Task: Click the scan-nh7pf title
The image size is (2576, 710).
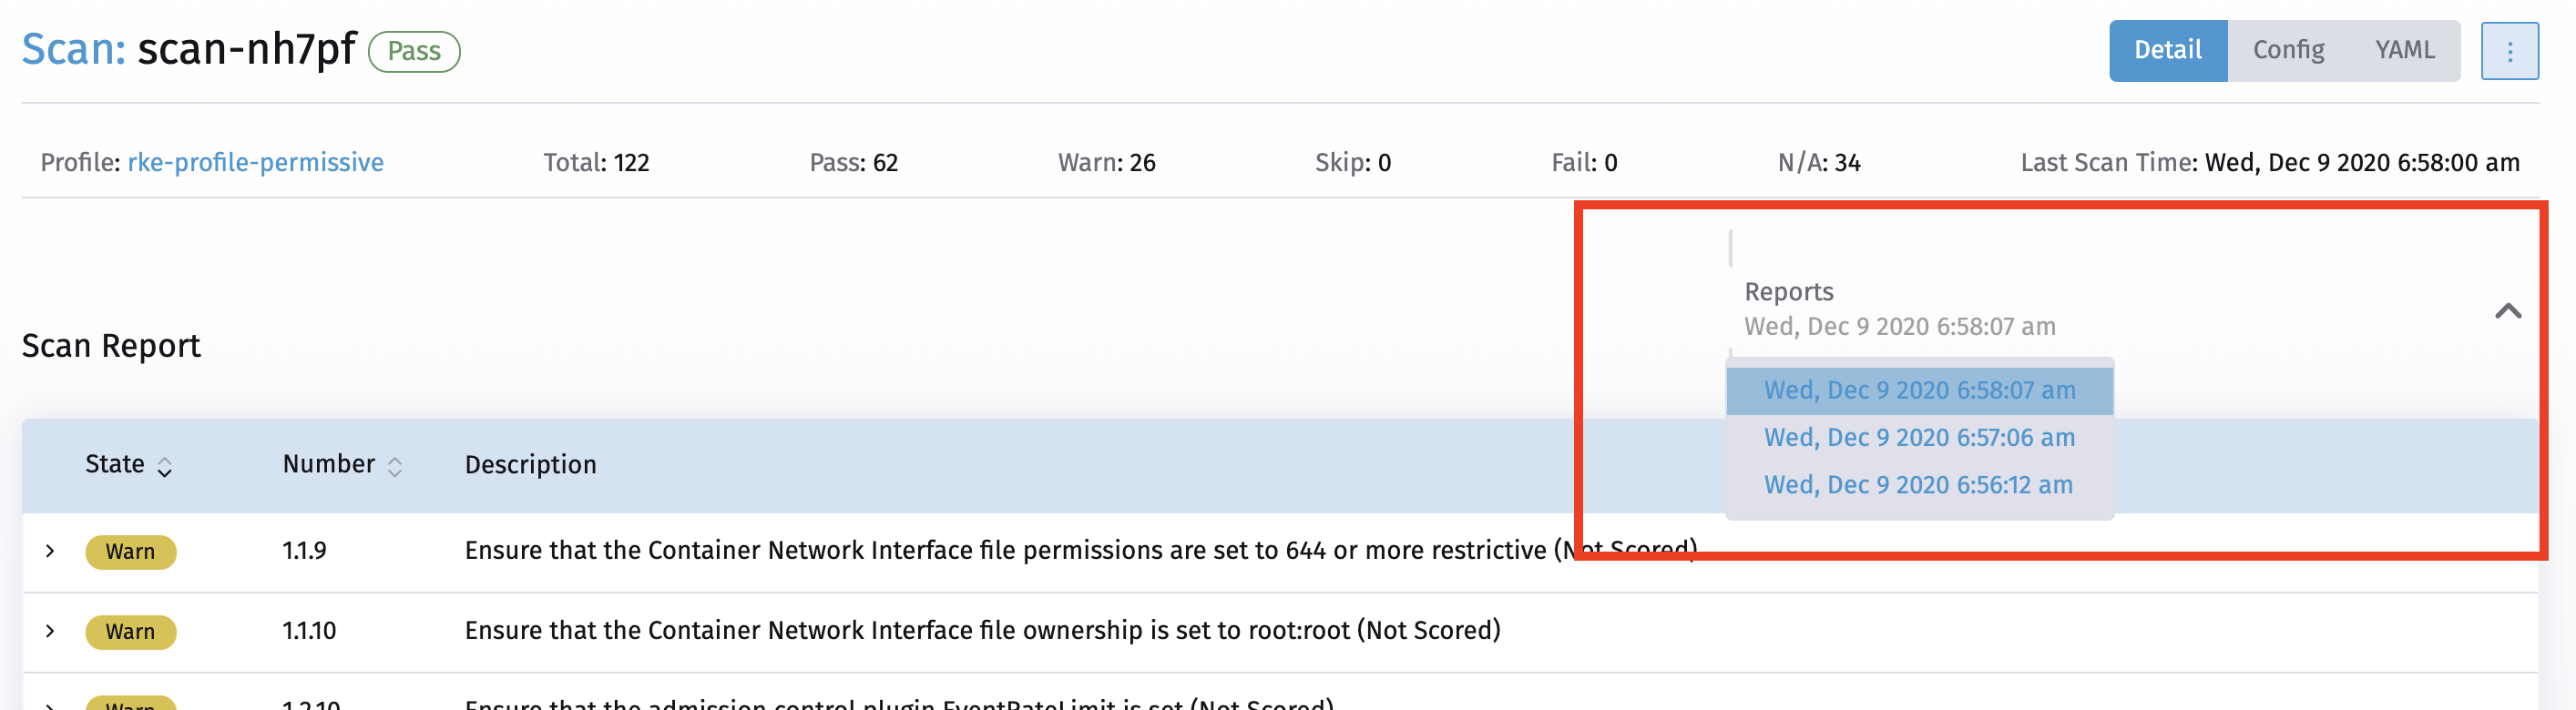Action: 246,49
